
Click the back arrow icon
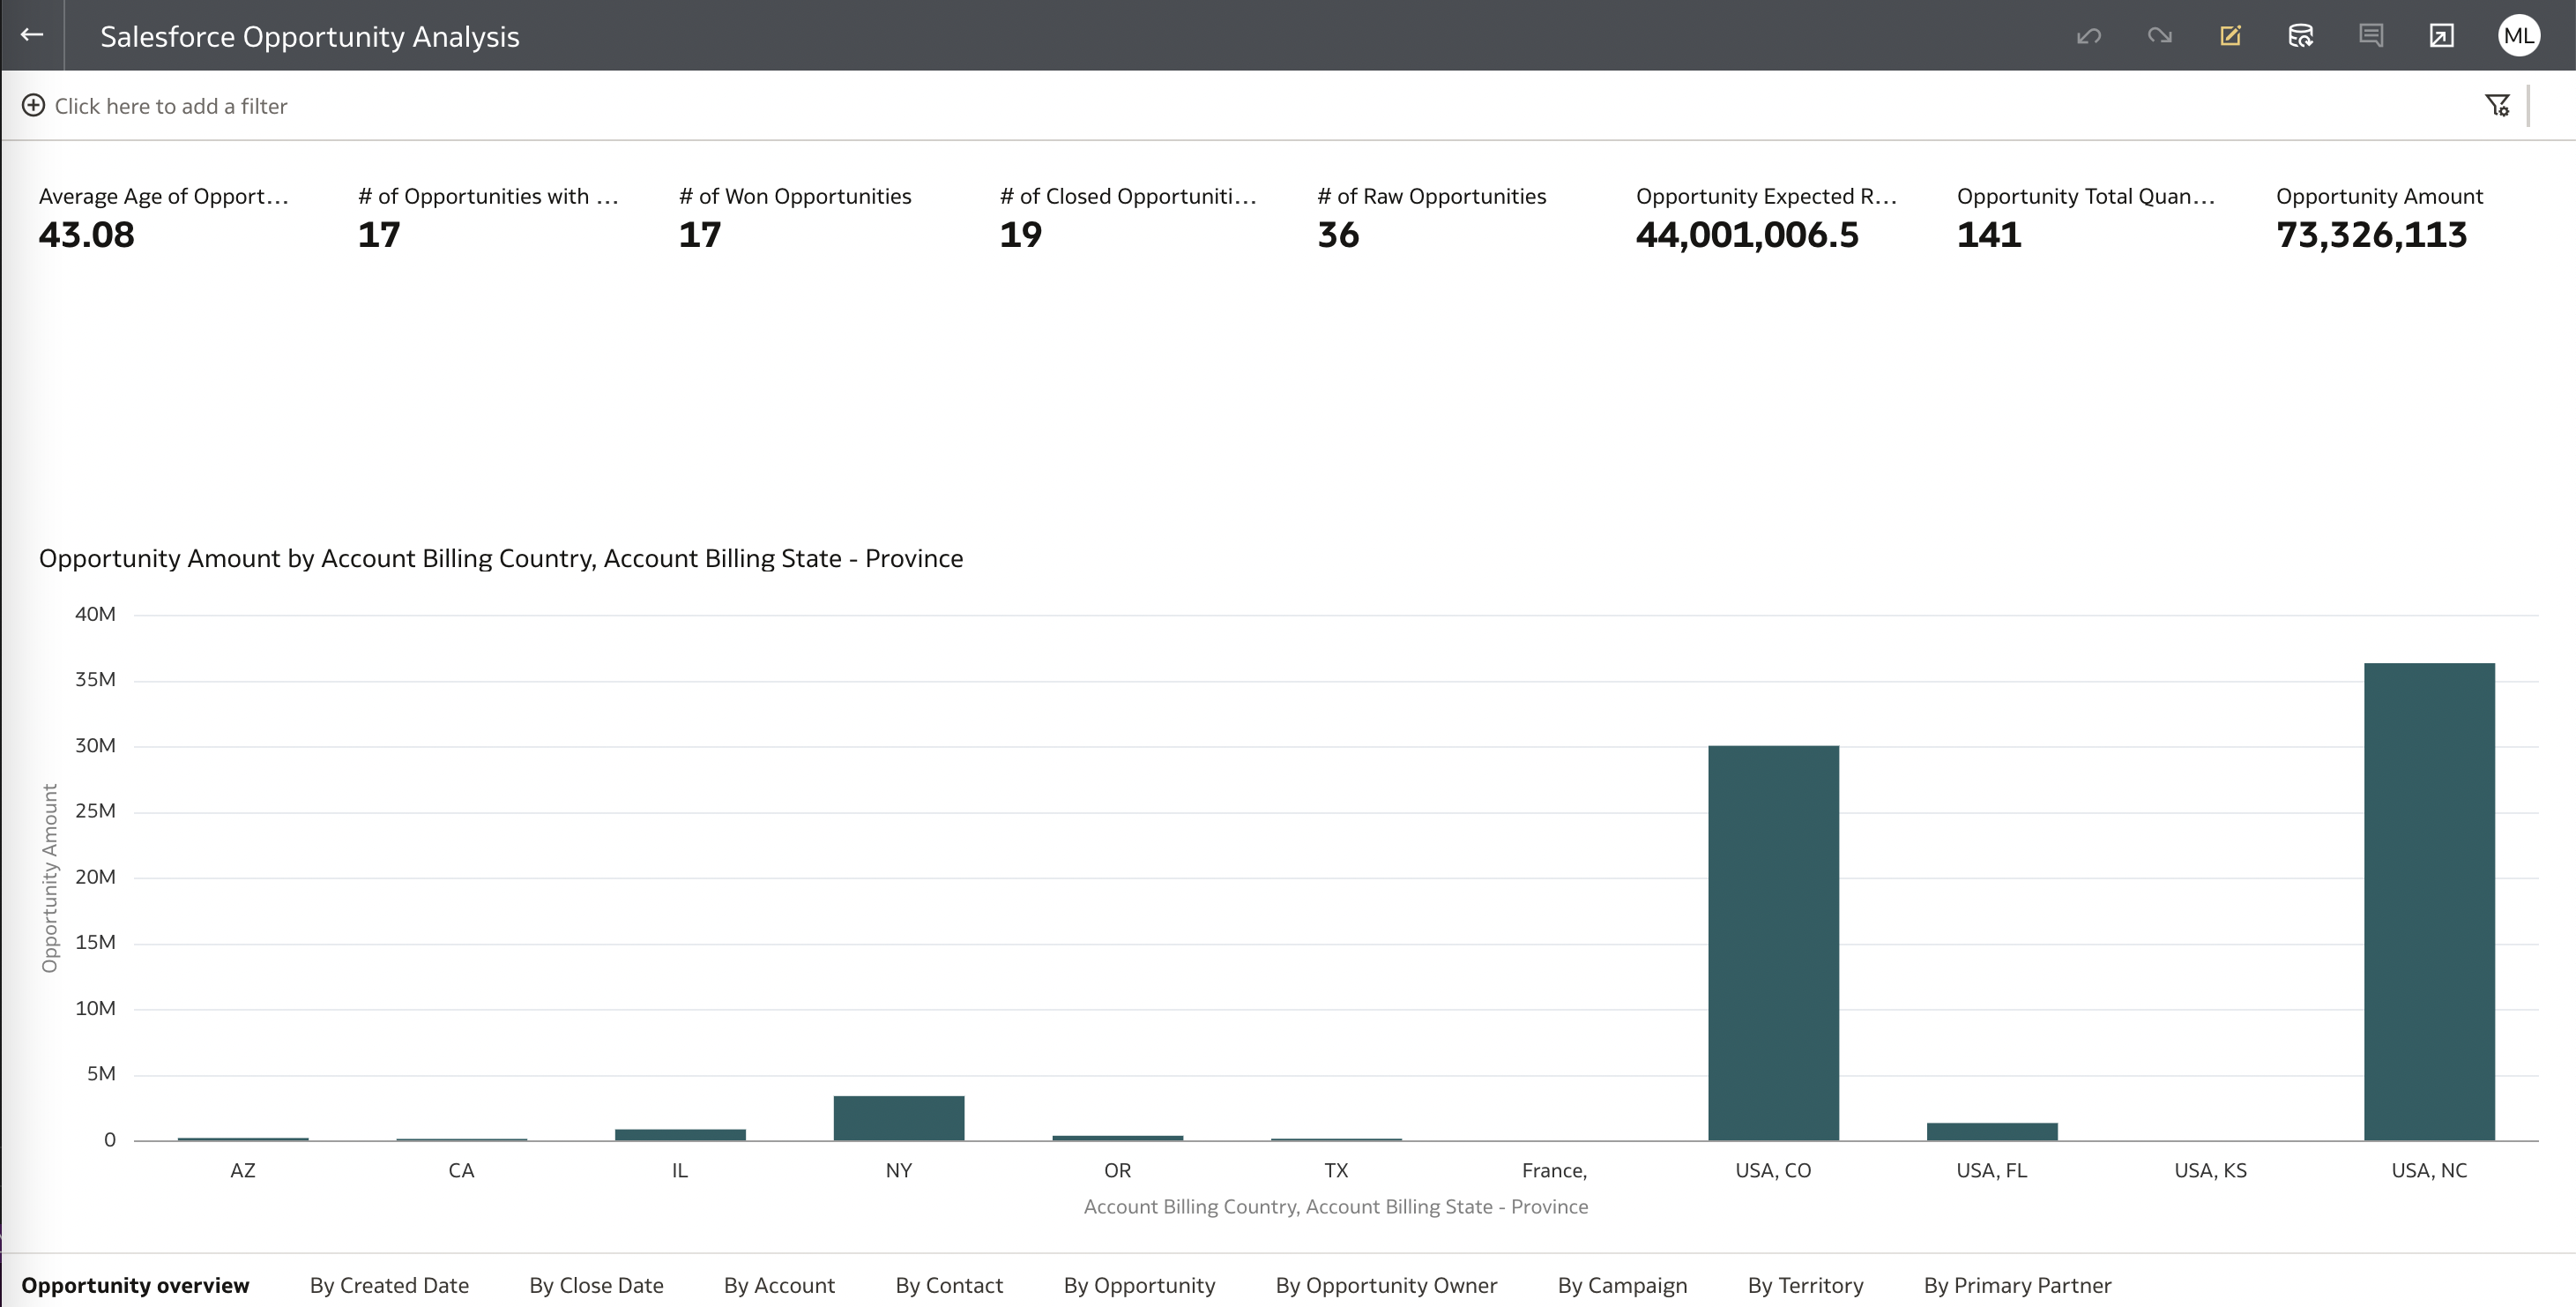tap(32, 35)
